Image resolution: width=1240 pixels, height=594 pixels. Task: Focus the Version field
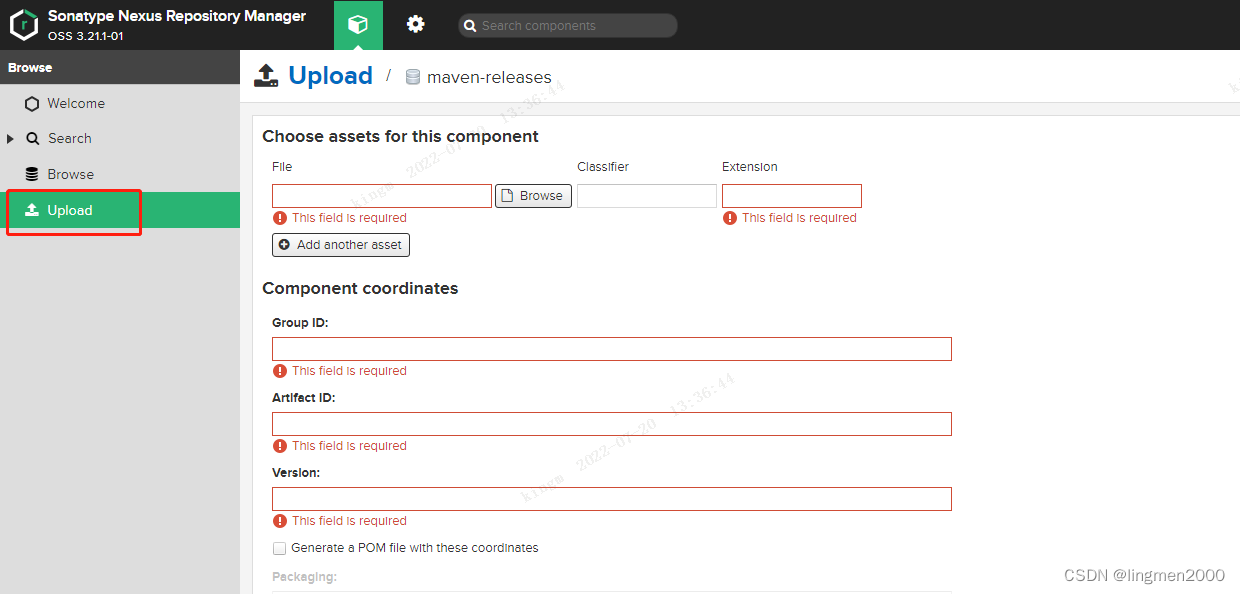coord(612,499)
